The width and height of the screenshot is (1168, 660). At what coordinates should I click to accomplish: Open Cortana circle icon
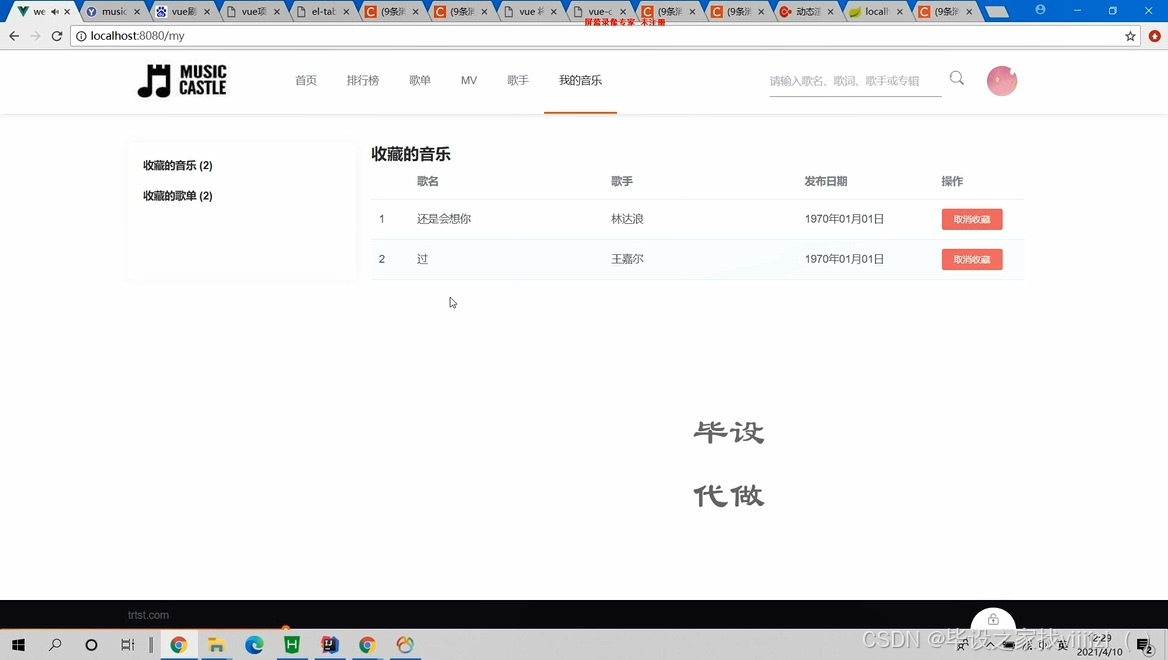pyautogui.click(x=91, y=645)
